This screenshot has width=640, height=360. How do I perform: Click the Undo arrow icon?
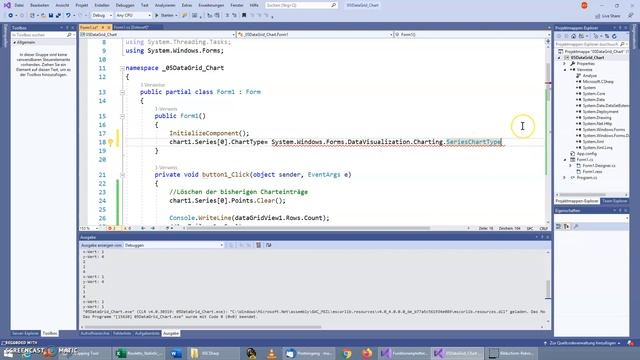point(68,16)
